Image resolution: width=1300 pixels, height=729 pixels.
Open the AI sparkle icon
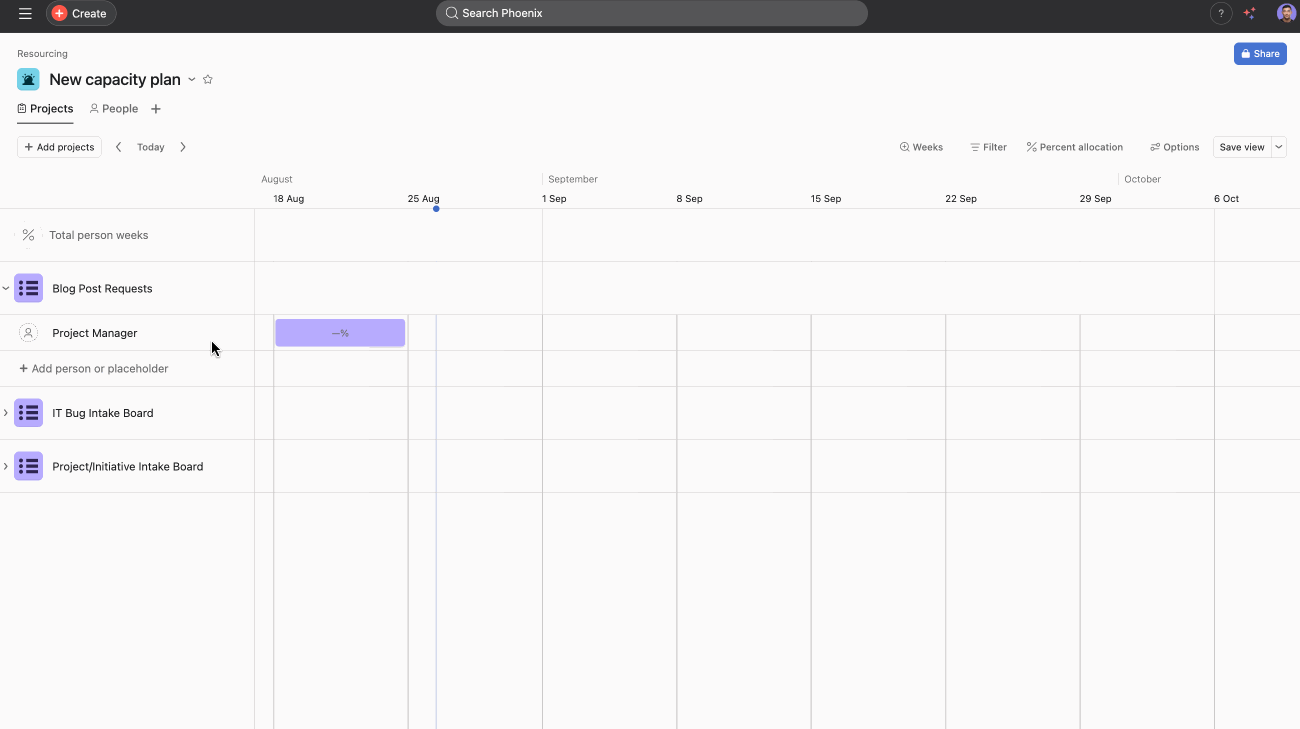(1249, 13)
